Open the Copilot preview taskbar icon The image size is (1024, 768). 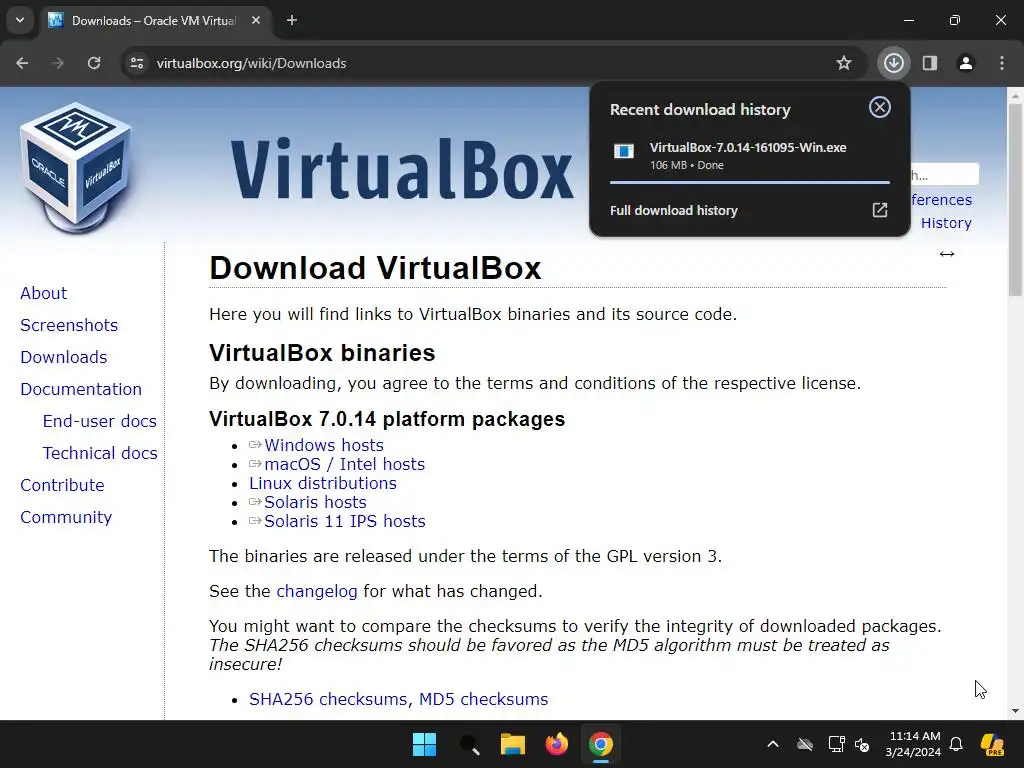click(x=993, y=744)
